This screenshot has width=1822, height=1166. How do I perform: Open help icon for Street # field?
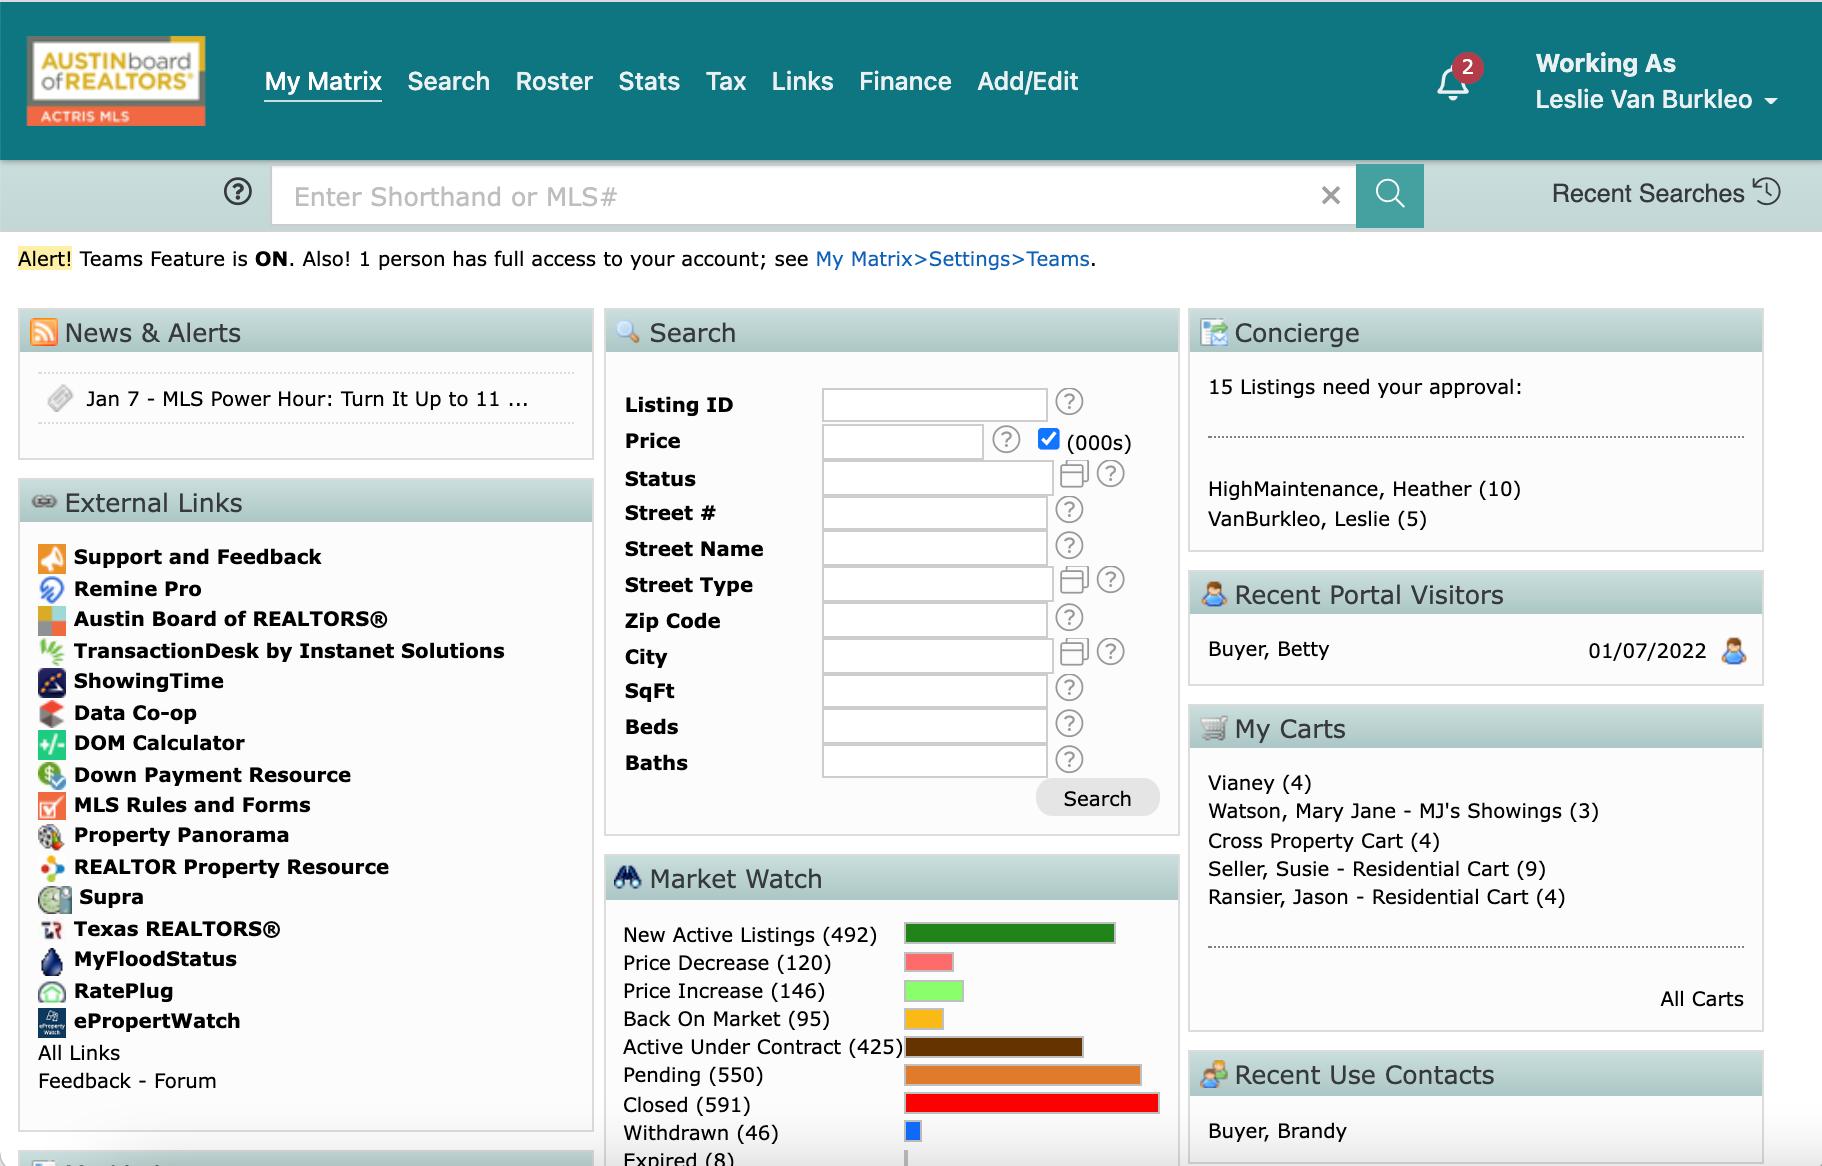point(1069,510)
